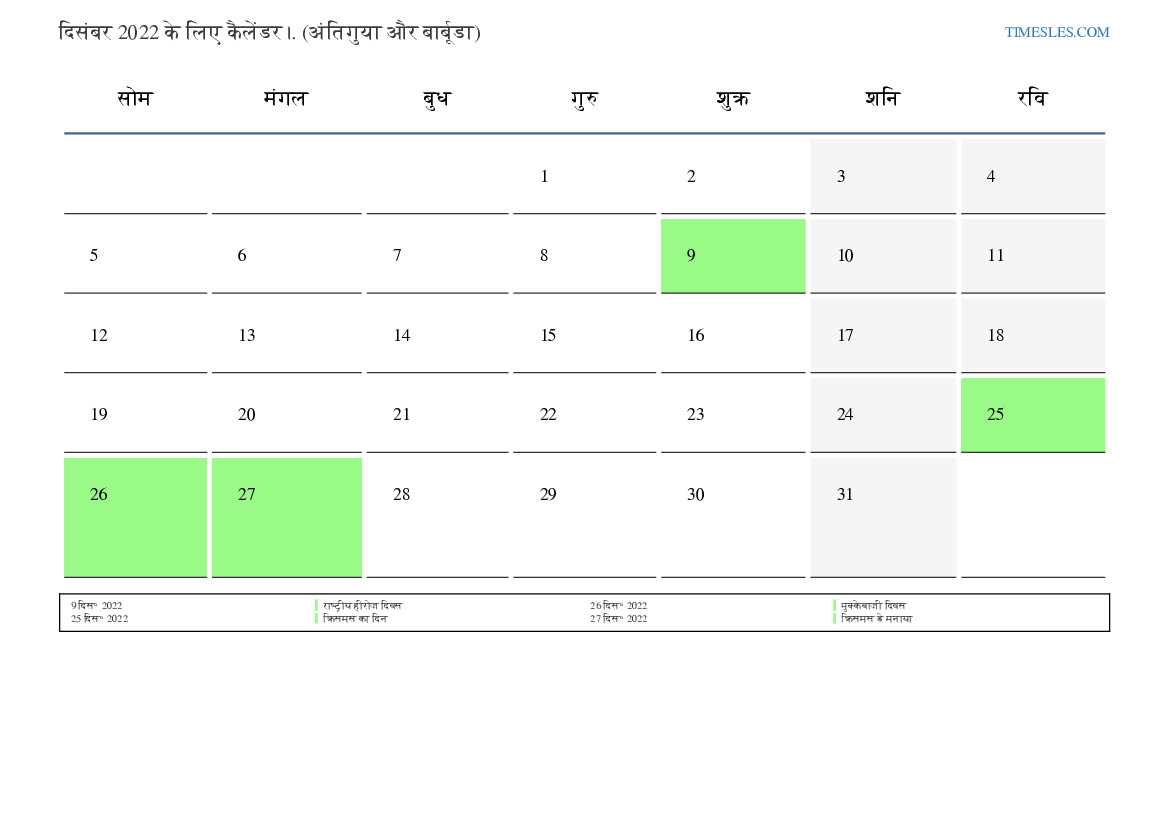Pick date 20 in the मंगल column
The height and width of the screenshot is (827, 1169).
[247, 415]
